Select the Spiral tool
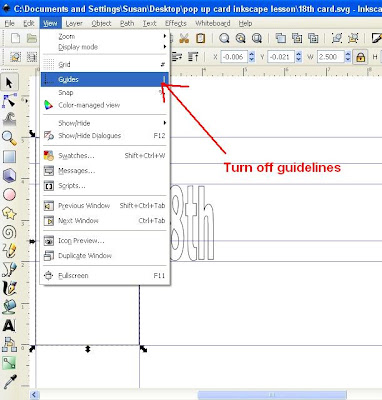The width and height of the screenshot is (382, 400). (x=9, y=232)
